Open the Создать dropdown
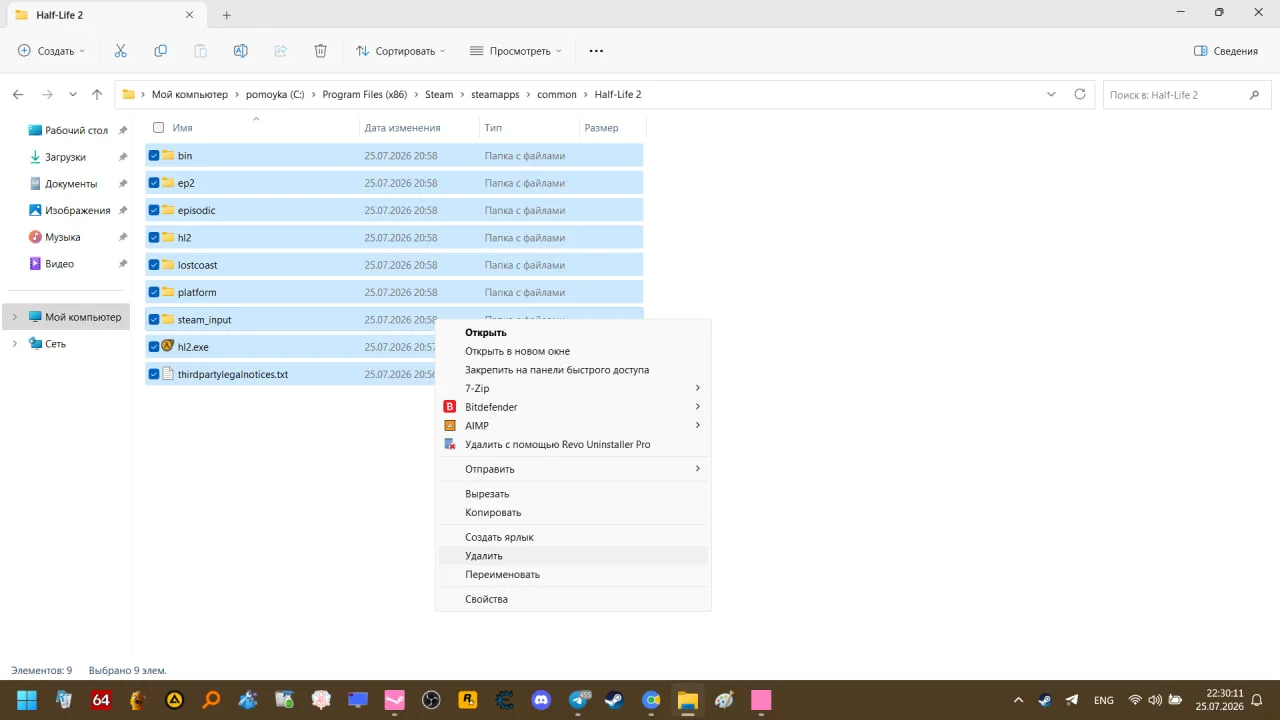This screenshot has height=720, width=1280. click(x=51, y=51)
